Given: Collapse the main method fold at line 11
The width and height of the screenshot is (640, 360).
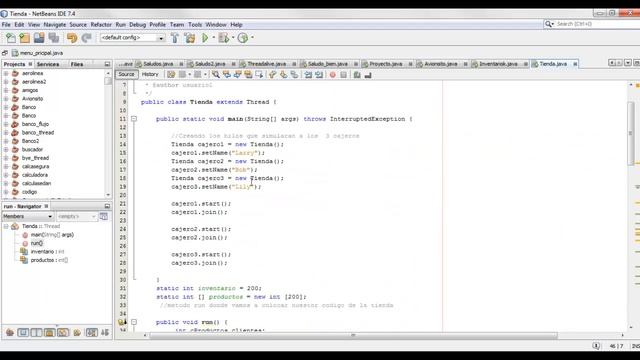Looking at the screenshot, I should pos(133,119).
